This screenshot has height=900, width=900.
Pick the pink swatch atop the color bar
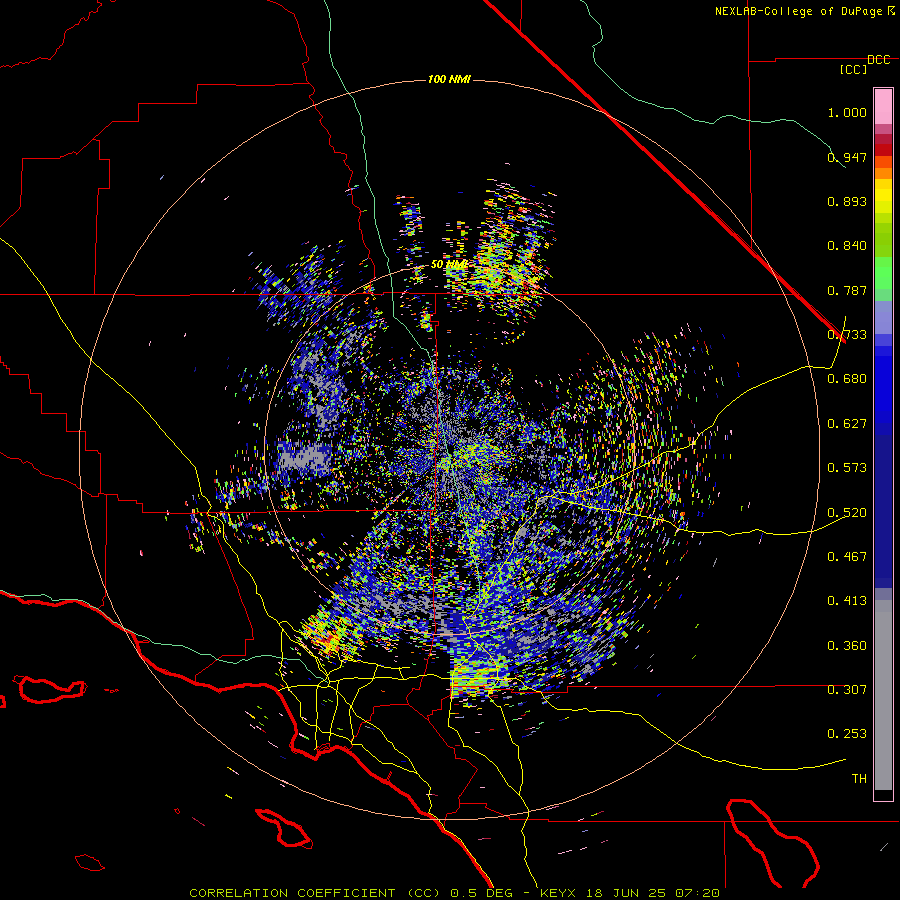pos(883,106)
